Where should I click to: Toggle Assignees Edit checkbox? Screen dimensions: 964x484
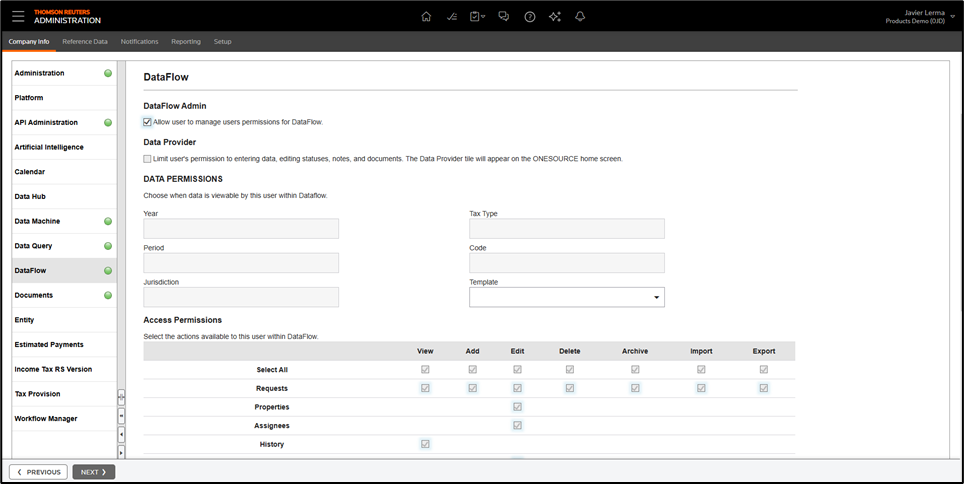[x=518, y=425]
